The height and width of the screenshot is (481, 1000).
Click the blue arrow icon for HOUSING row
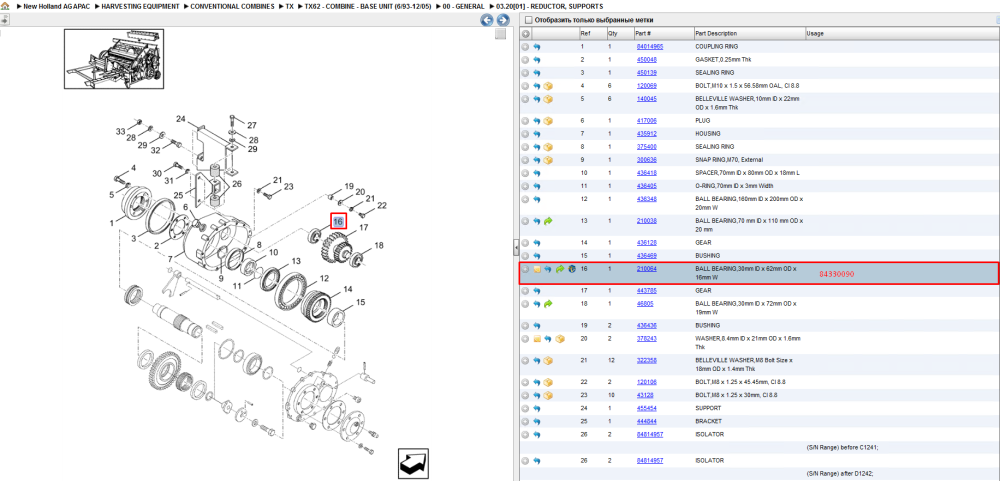(x=537, y=133)
